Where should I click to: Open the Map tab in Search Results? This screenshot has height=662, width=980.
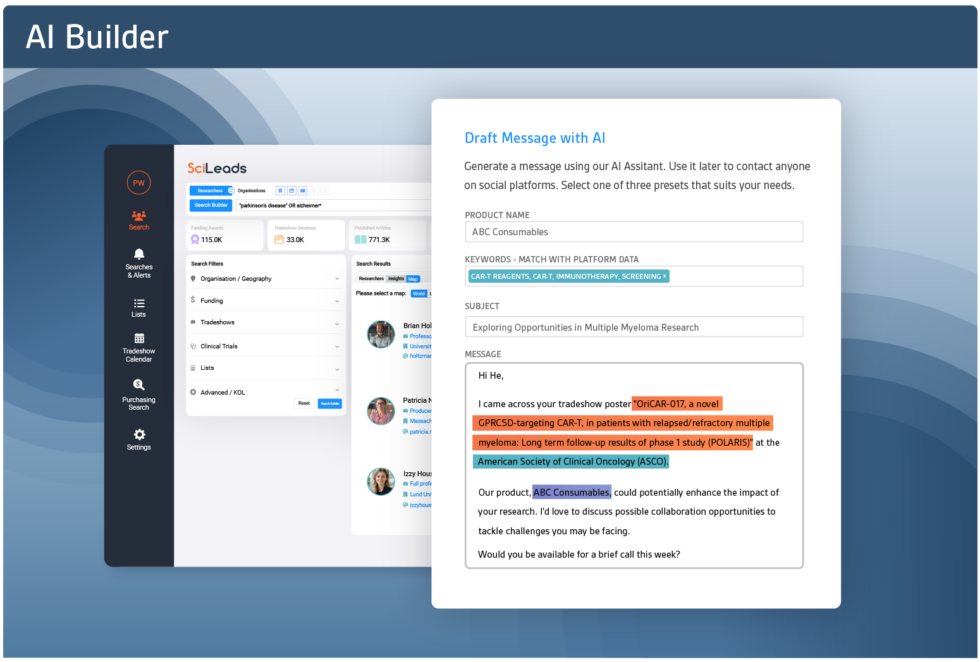[x=414, y=281]
